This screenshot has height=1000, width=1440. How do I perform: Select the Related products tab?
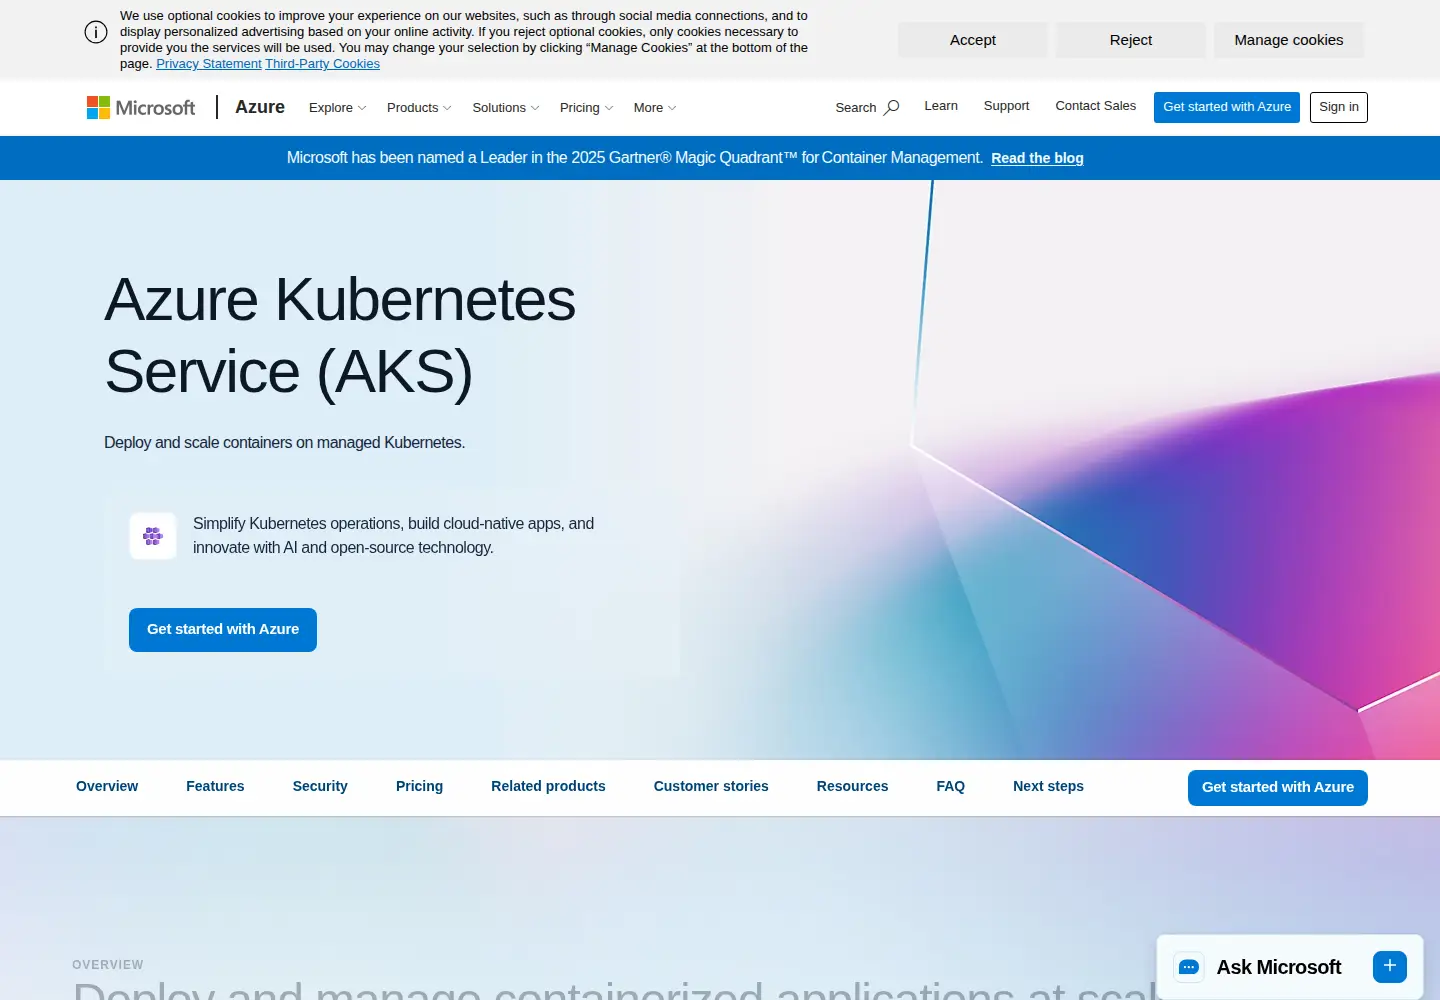coord(548,786)
